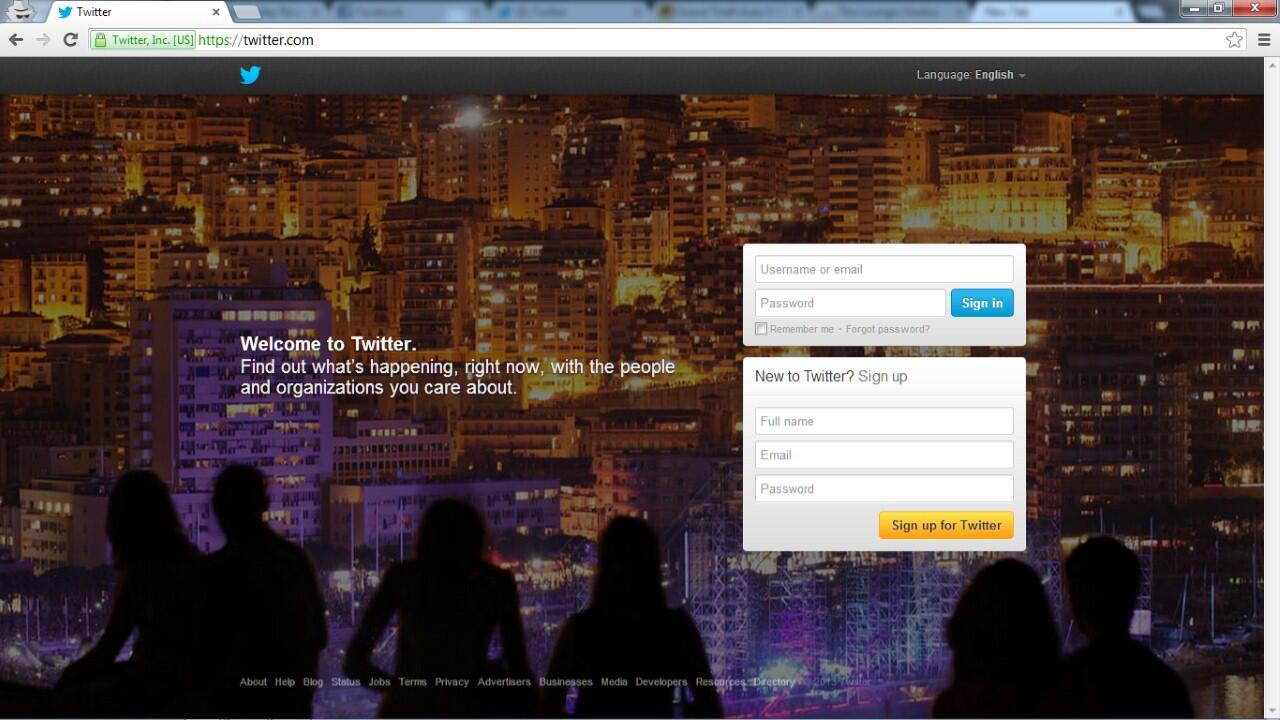Click the Twitter bird logo in header

[x=250, y=75]
